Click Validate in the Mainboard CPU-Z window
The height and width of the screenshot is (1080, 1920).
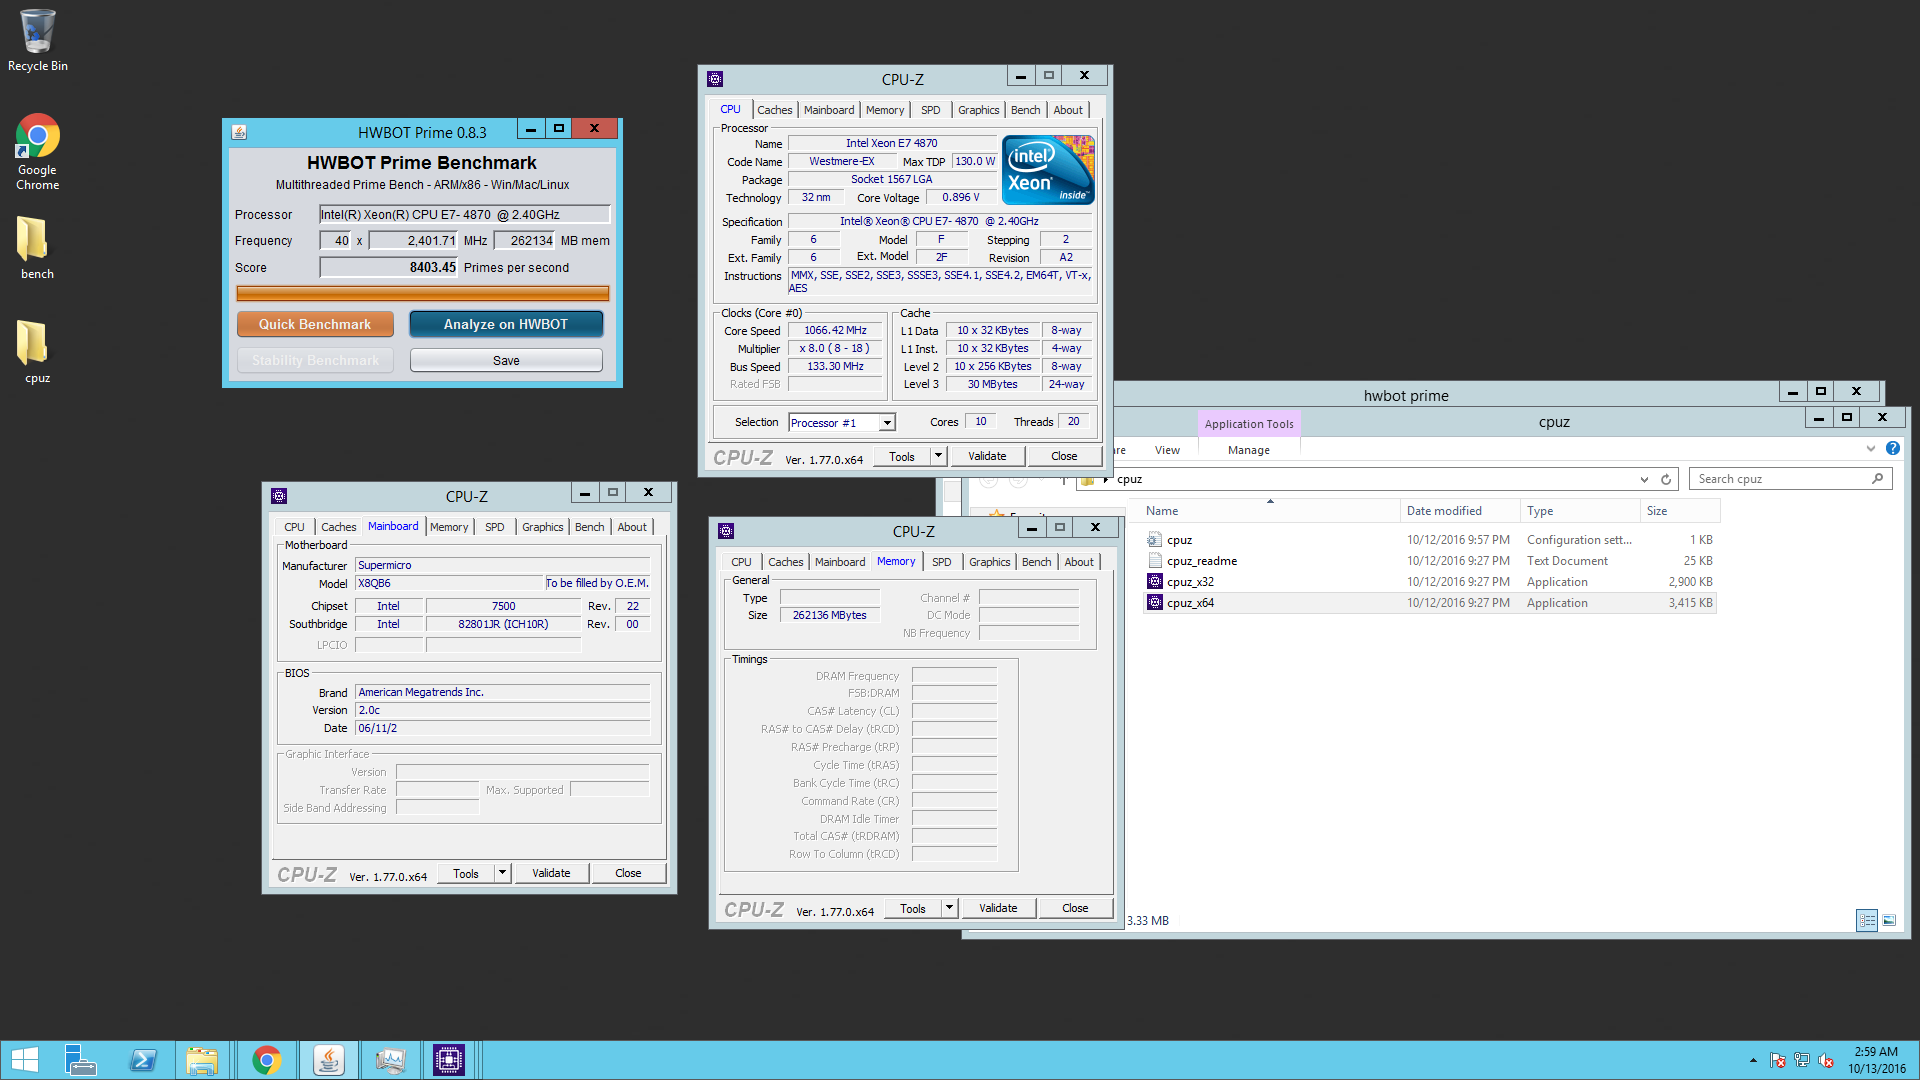551,873
